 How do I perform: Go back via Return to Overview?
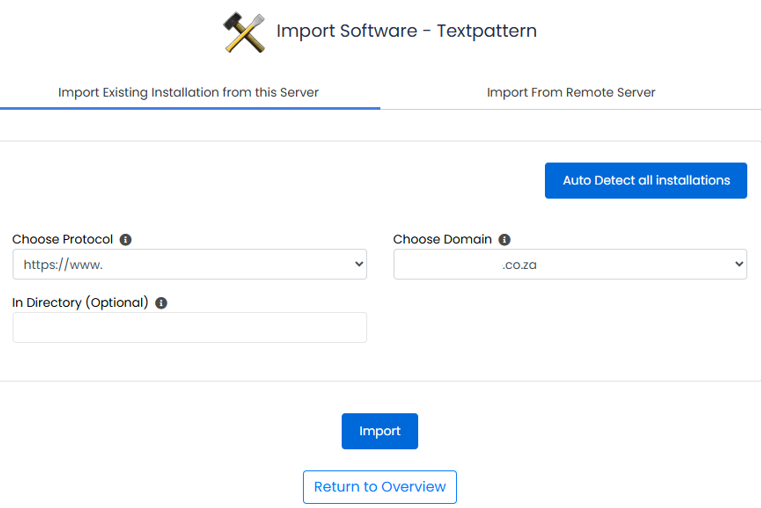(x=380, y=487)
